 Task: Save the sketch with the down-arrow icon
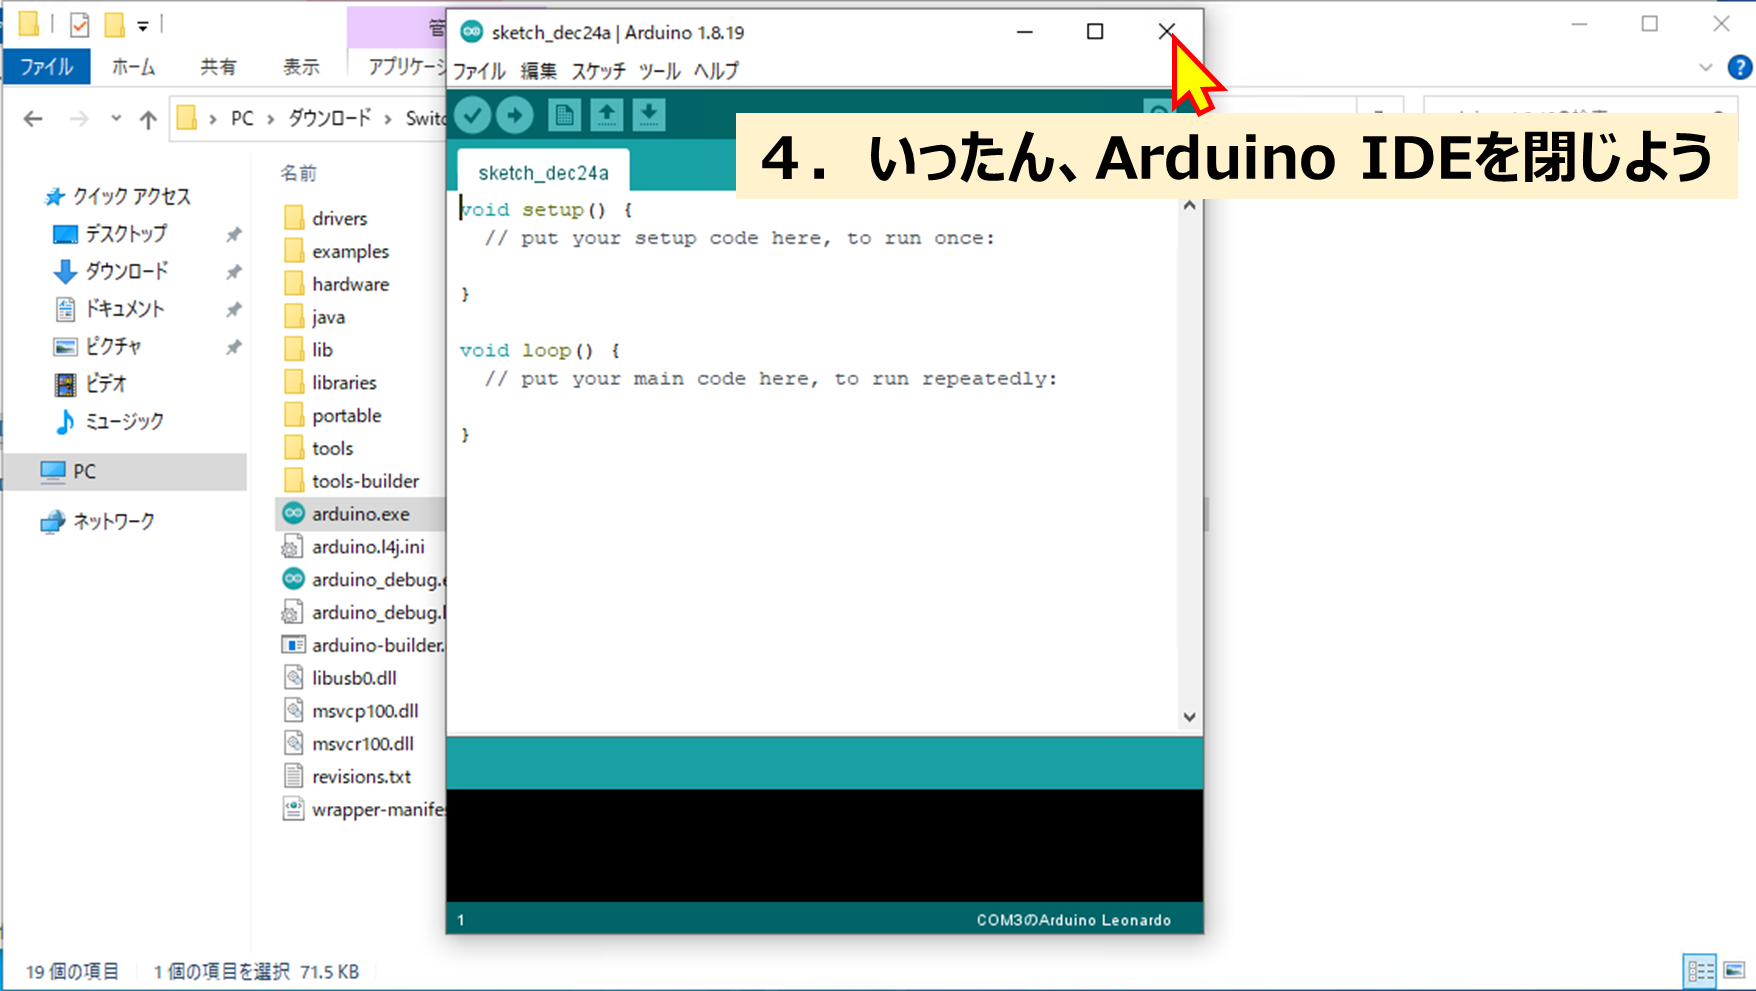point(649,115)
